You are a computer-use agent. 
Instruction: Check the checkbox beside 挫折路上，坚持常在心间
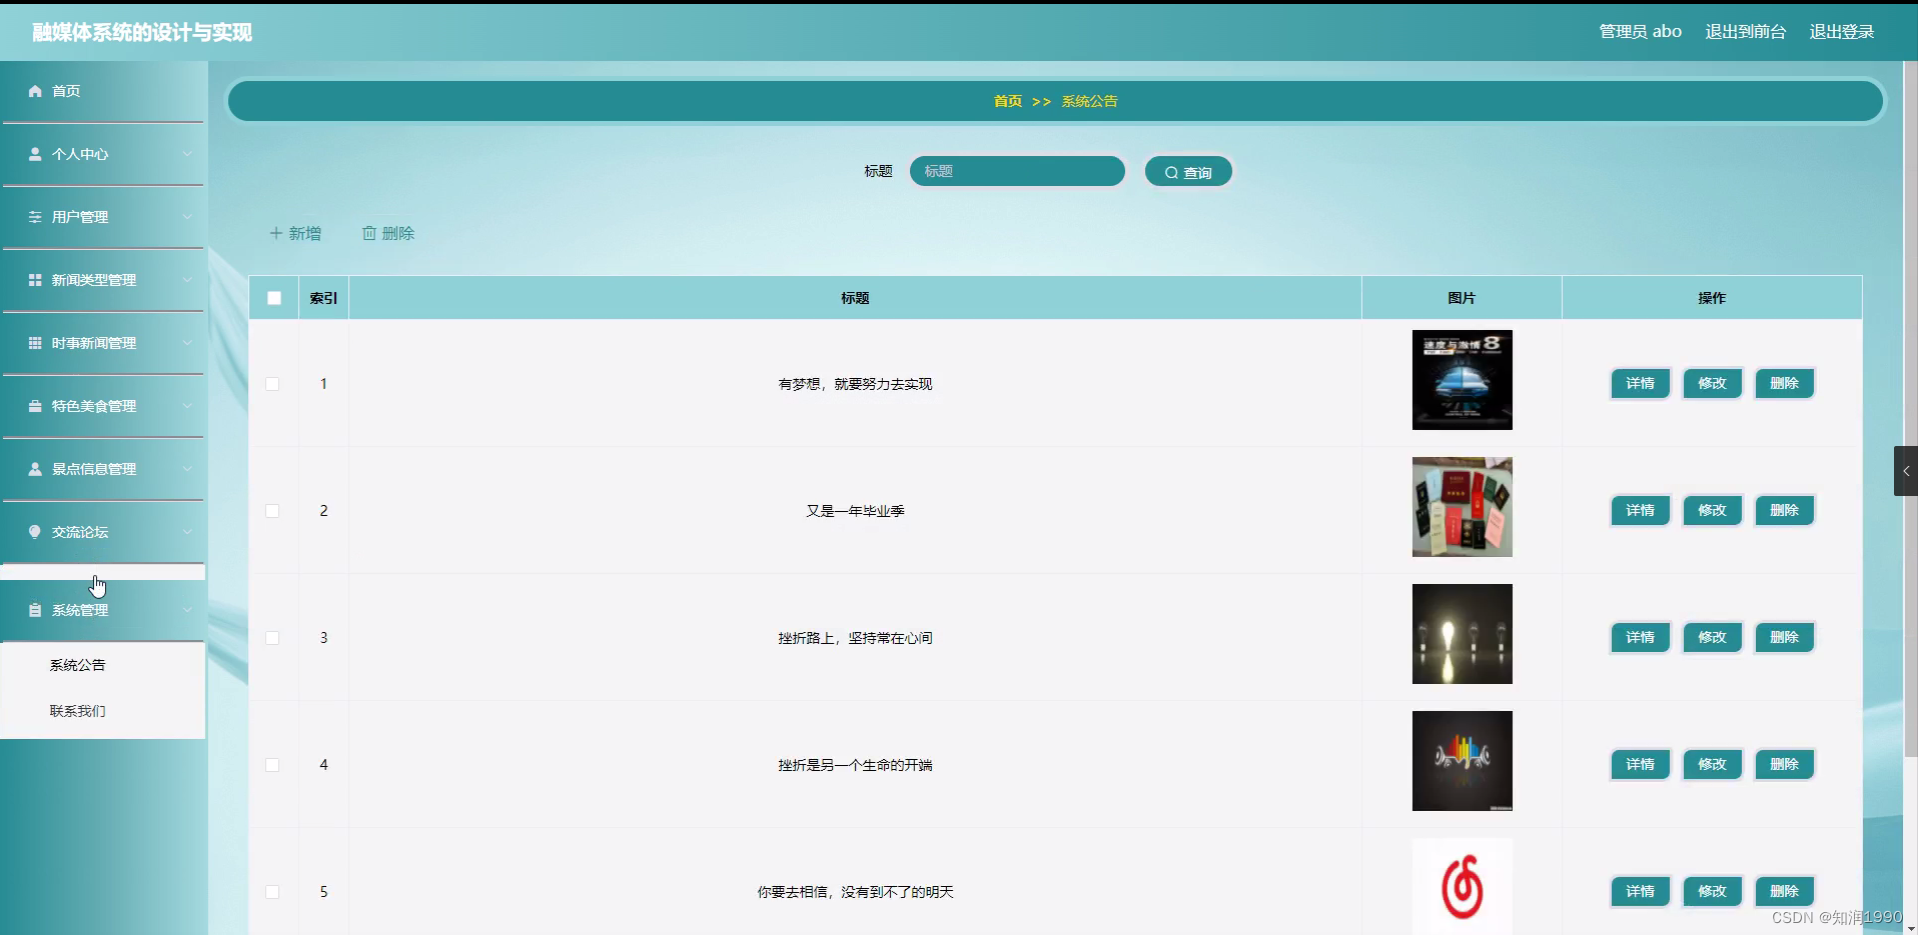point(272,637)
